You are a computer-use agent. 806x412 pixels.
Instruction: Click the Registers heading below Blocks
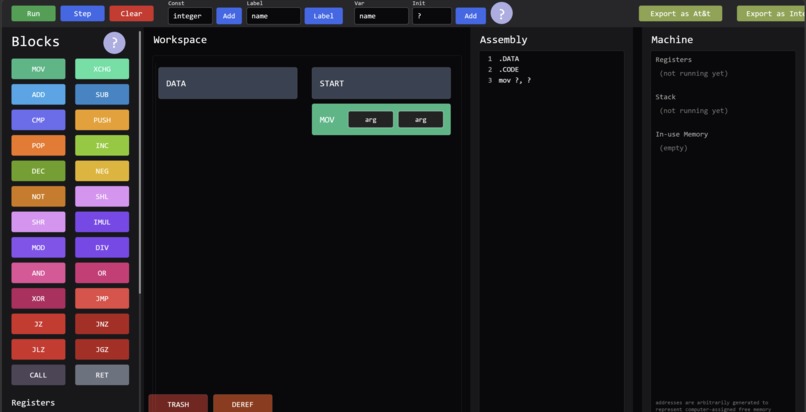point(33,403)
